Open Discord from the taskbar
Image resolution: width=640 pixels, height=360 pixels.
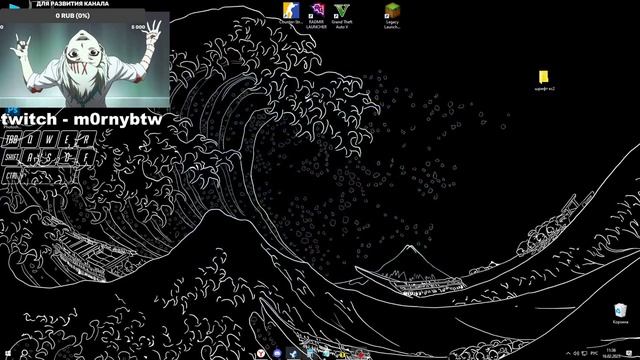[x=277, y=353]
